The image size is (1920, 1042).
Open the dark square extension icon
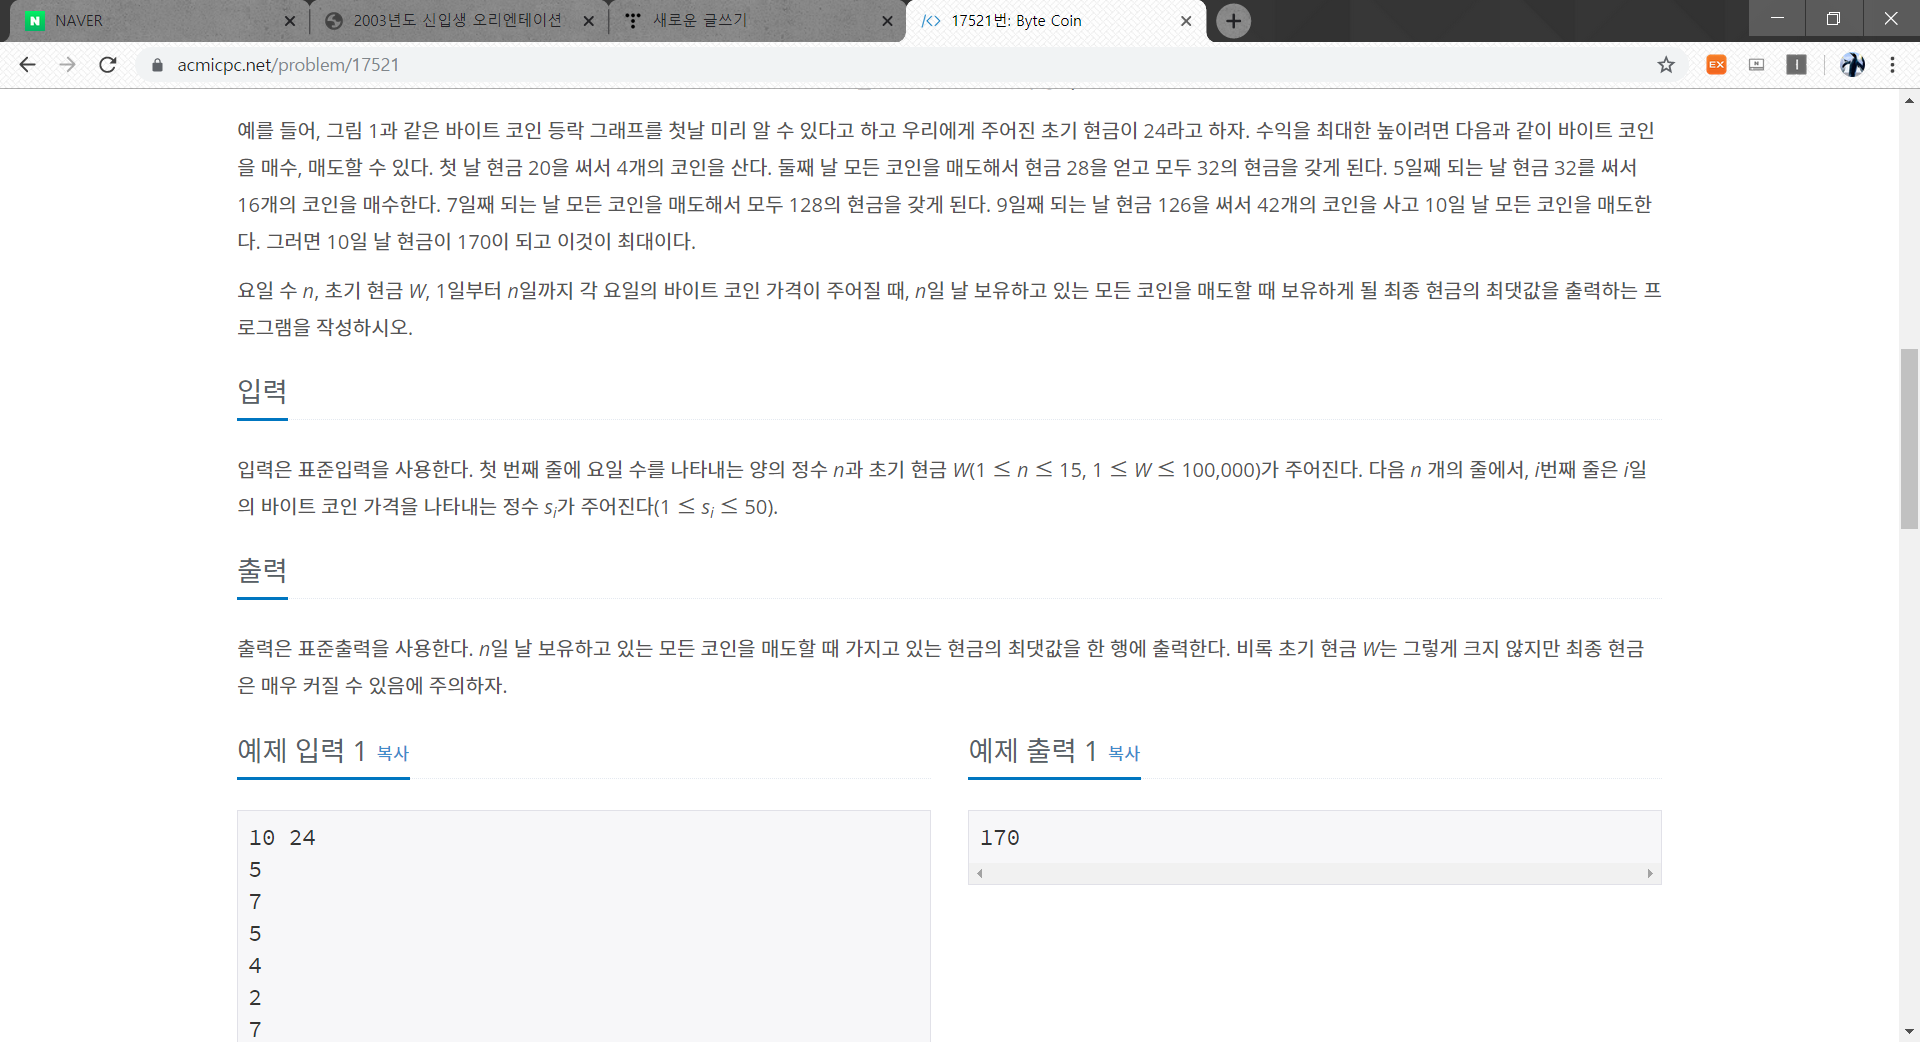[x=1797, y=65]
